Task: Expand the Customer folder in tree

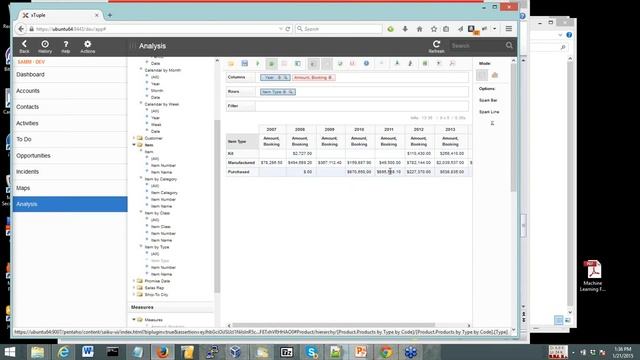Action: coord(134,138)
